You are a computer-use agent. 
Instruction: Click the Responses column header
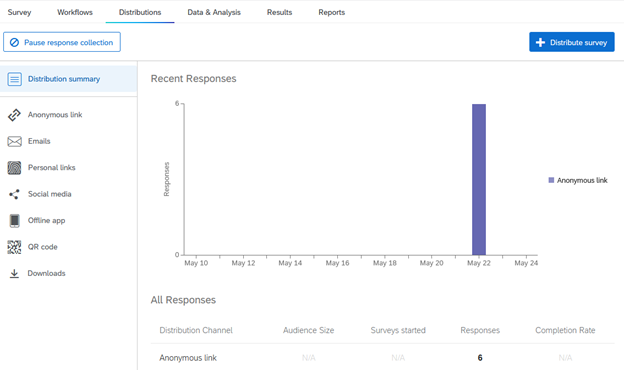point(480,330)
